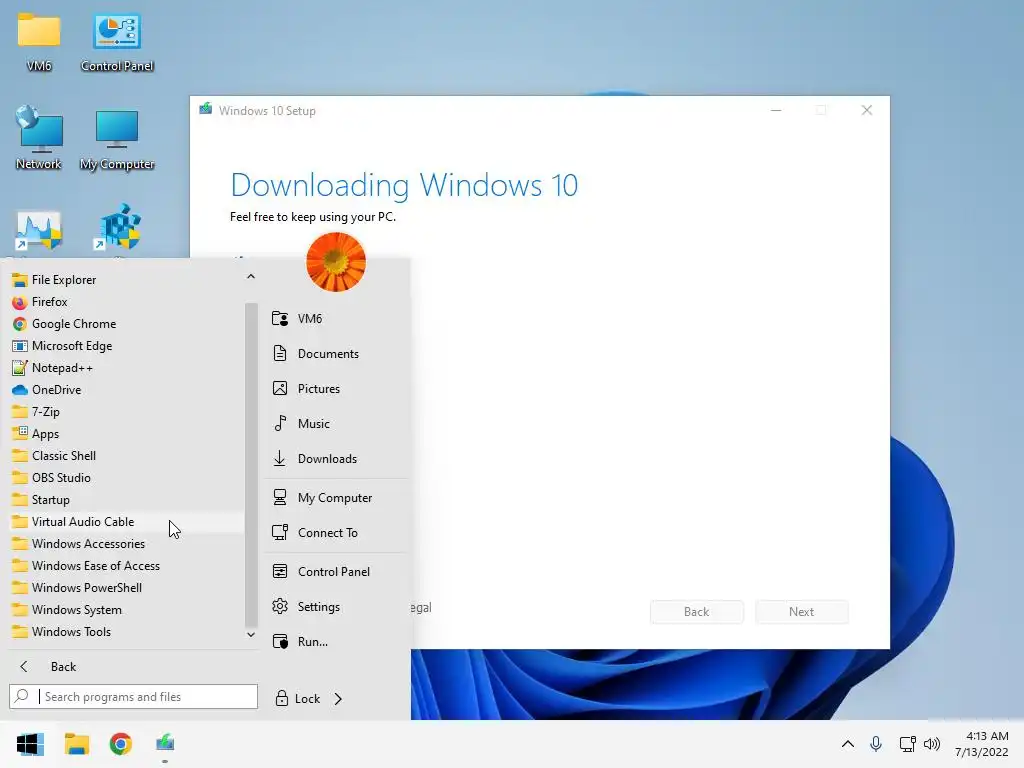Show hidden tray icons chevron

coord(848,744)
